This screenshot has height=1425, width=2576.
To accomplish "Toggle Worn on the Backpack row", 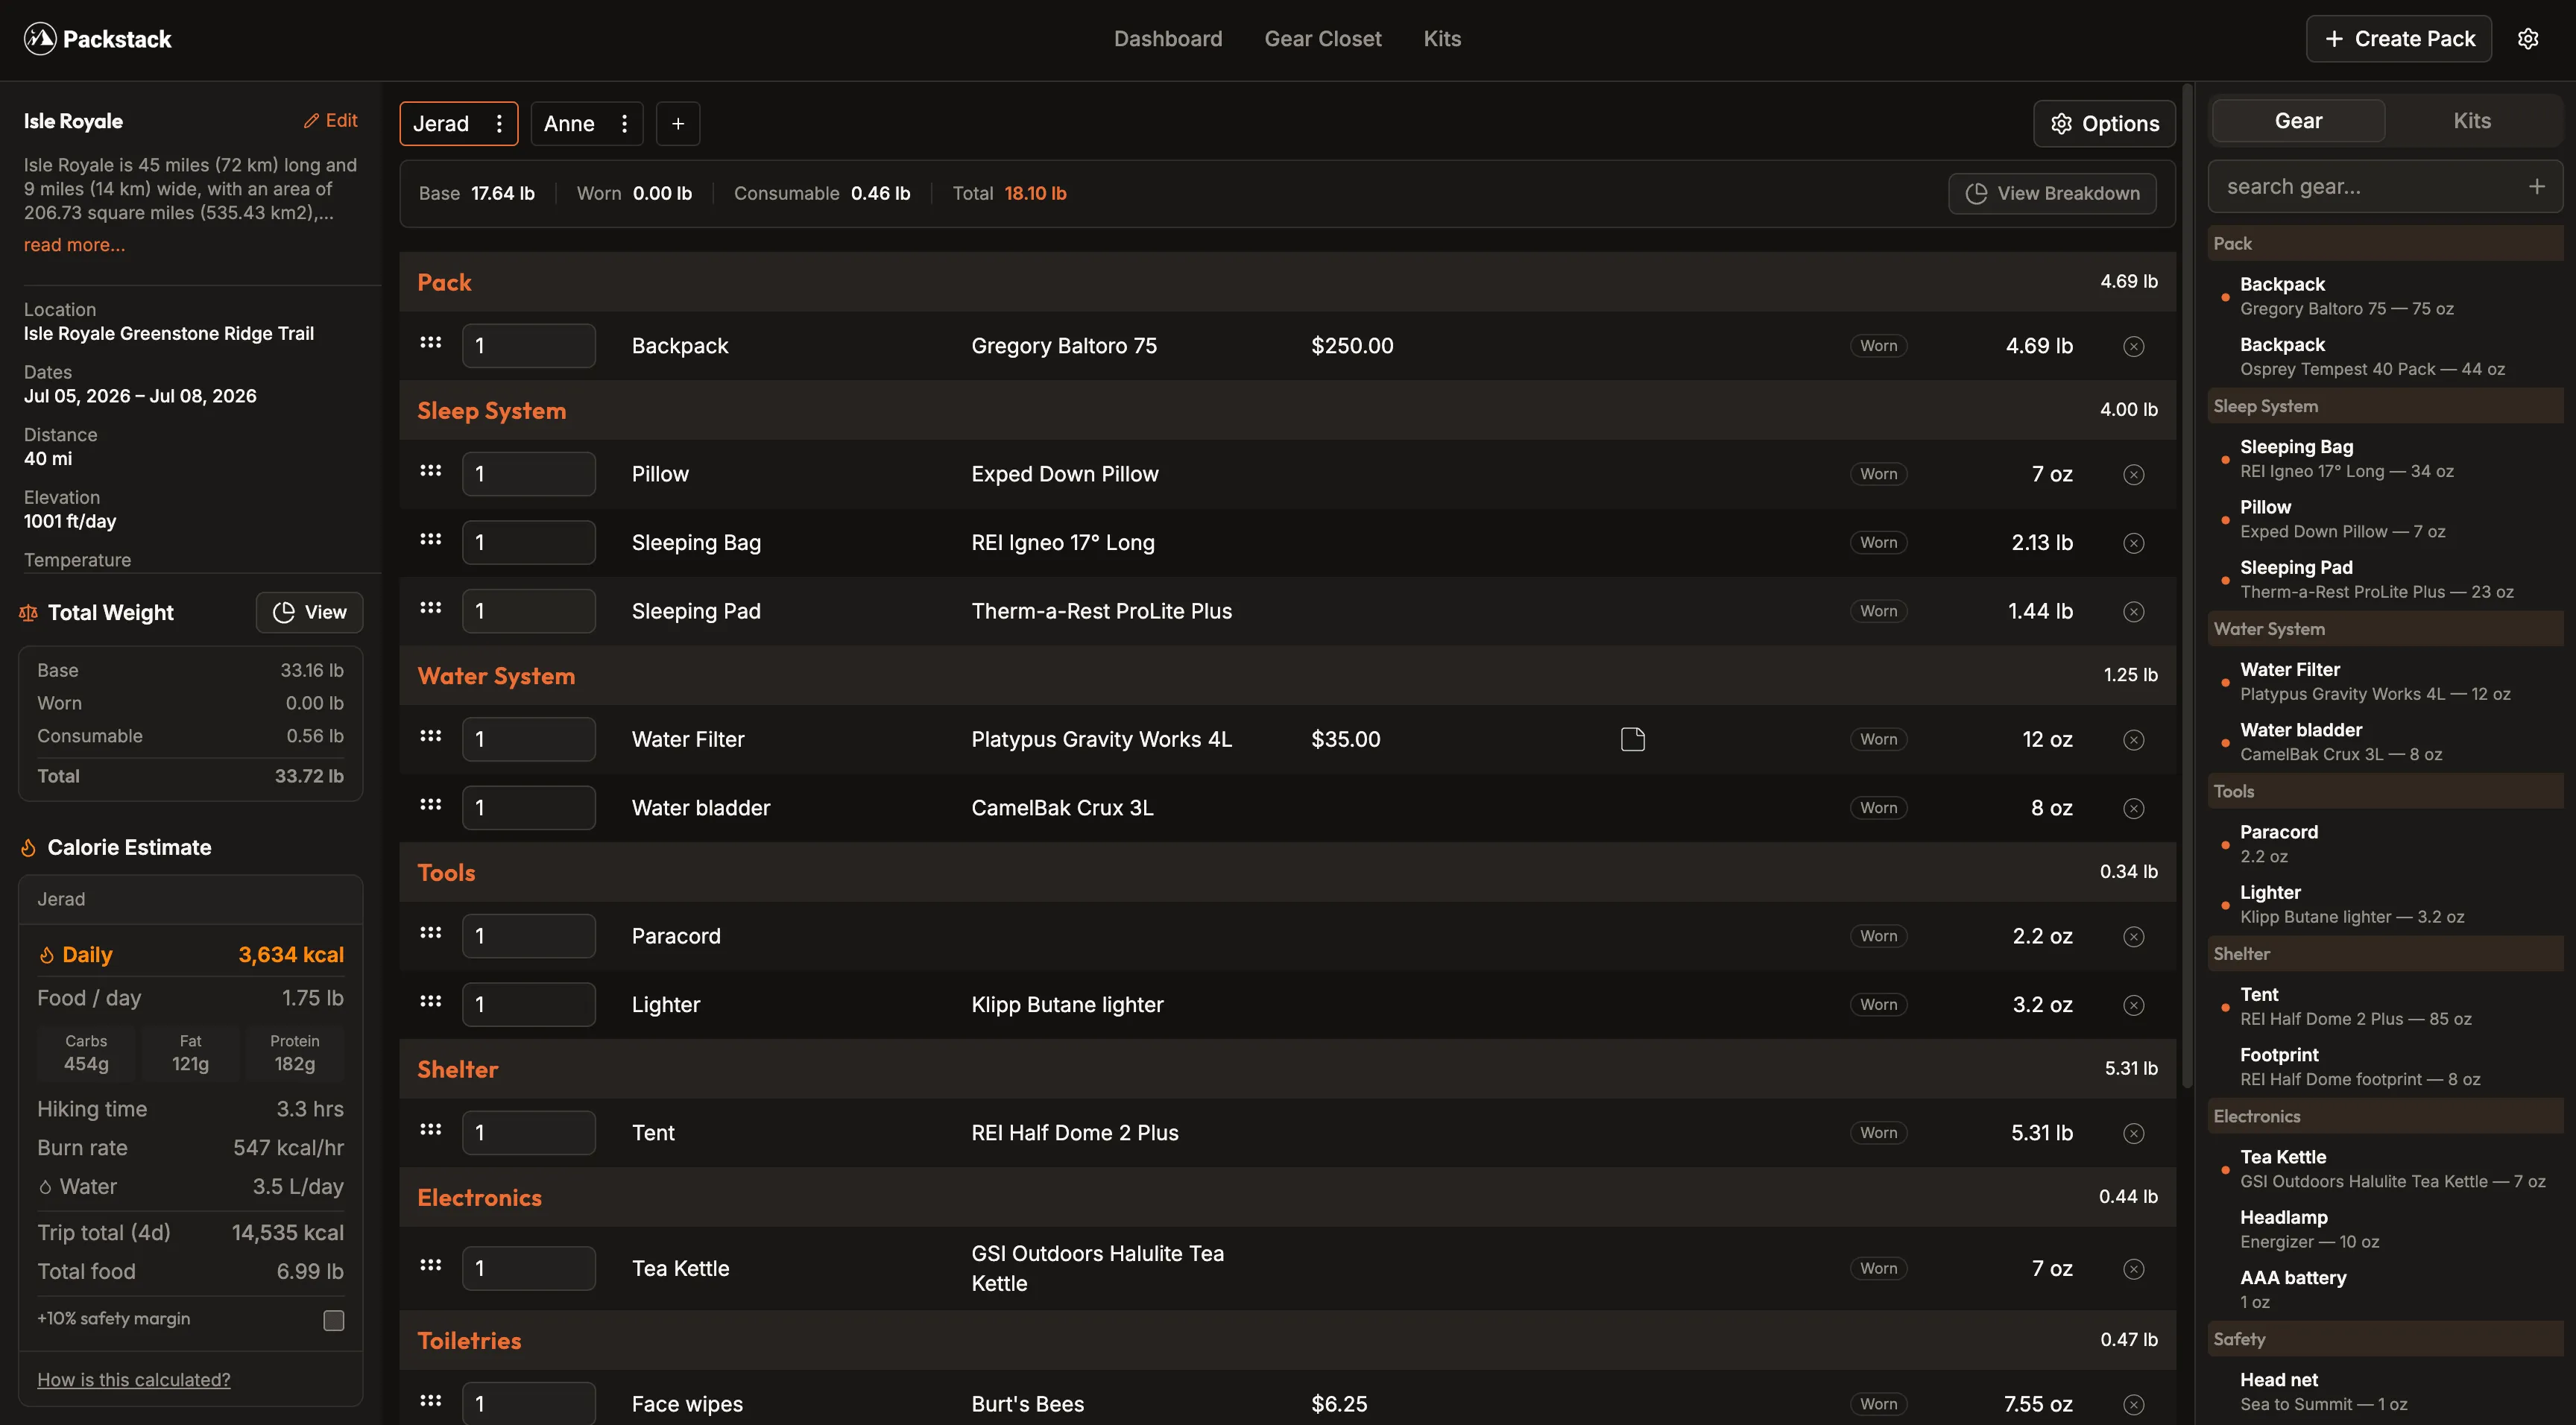I will (x=1878, y=346).
